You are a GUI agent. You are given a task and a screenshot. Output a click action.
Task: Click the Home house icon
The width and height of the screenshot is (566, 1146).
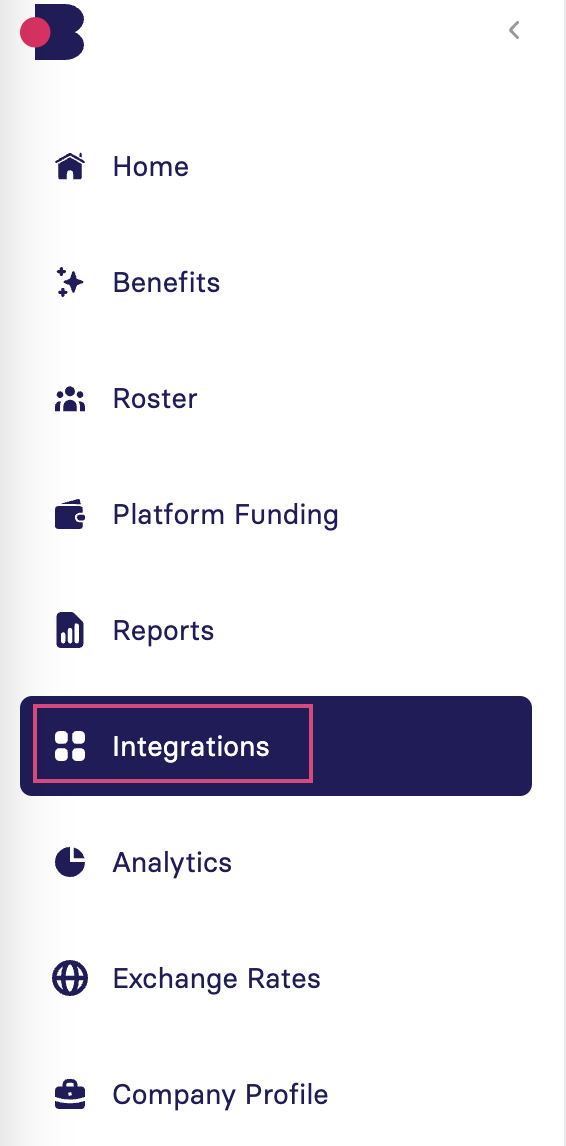pyautogui.click(x=70, y=166)
